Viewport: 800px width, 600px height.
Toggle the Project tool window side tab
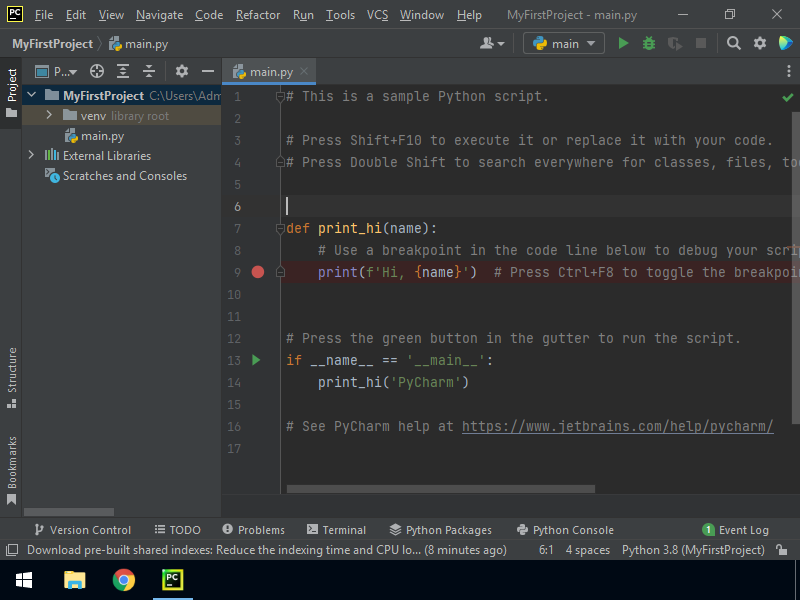[12, 92]
